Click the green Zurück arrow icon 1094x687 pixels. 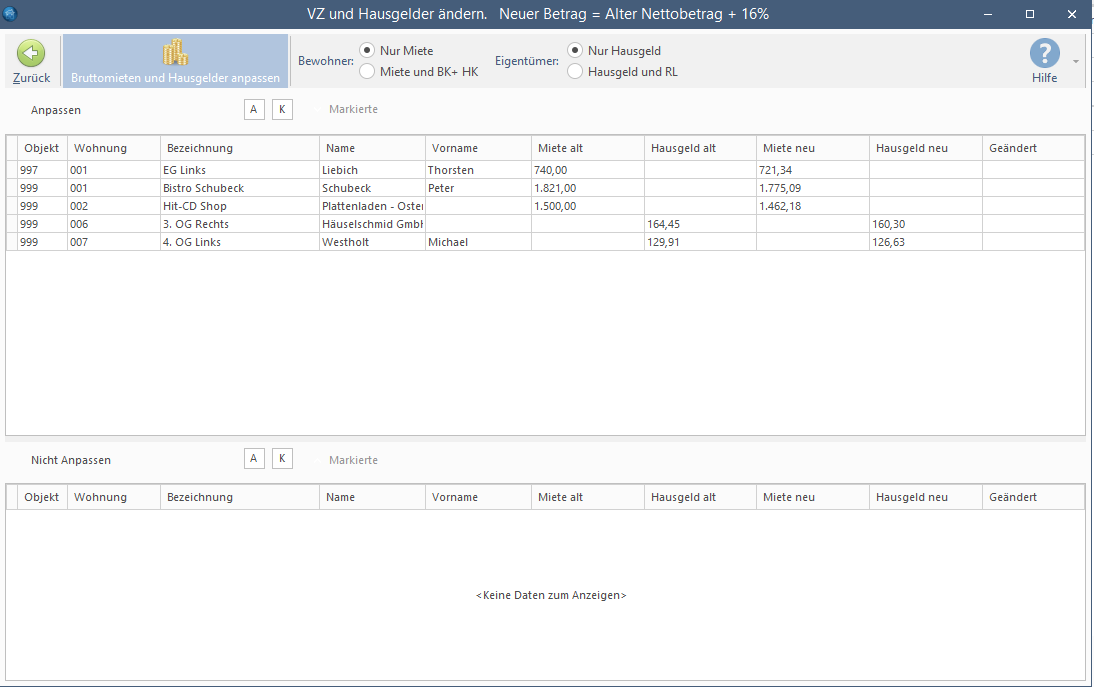click(x=31, y=54)
